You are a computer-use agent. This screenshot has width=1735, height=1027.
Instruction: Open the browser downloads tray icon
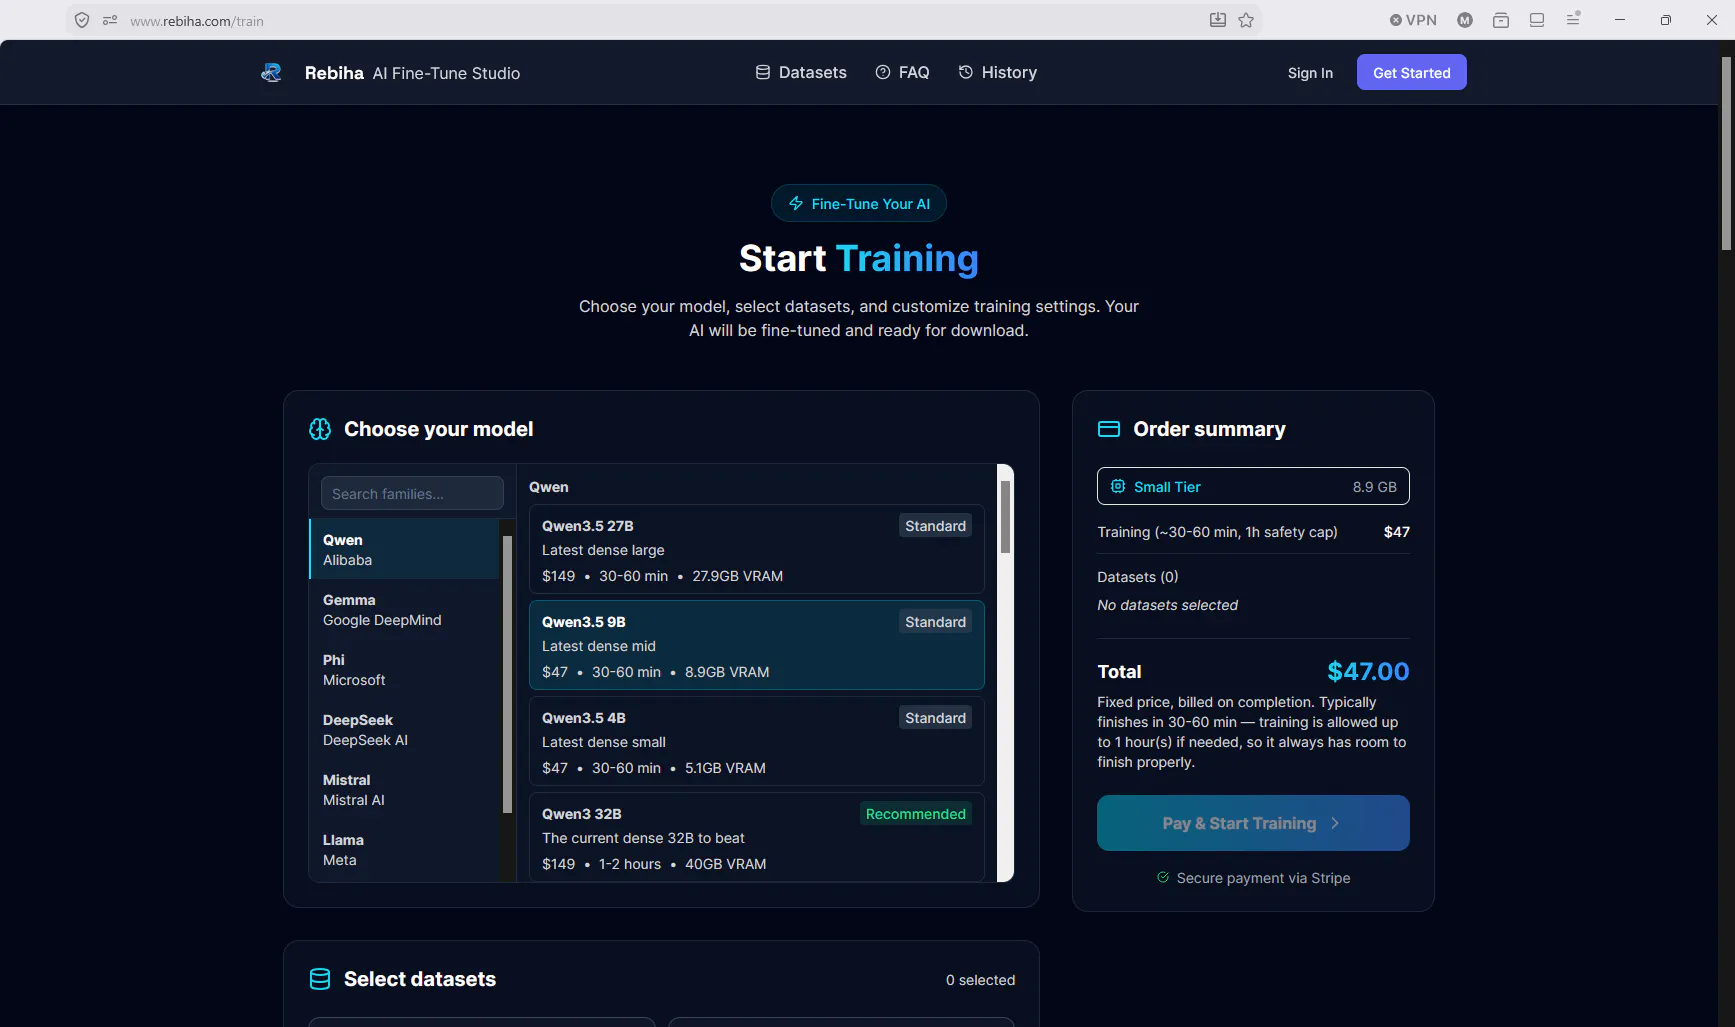[1501, 20]
